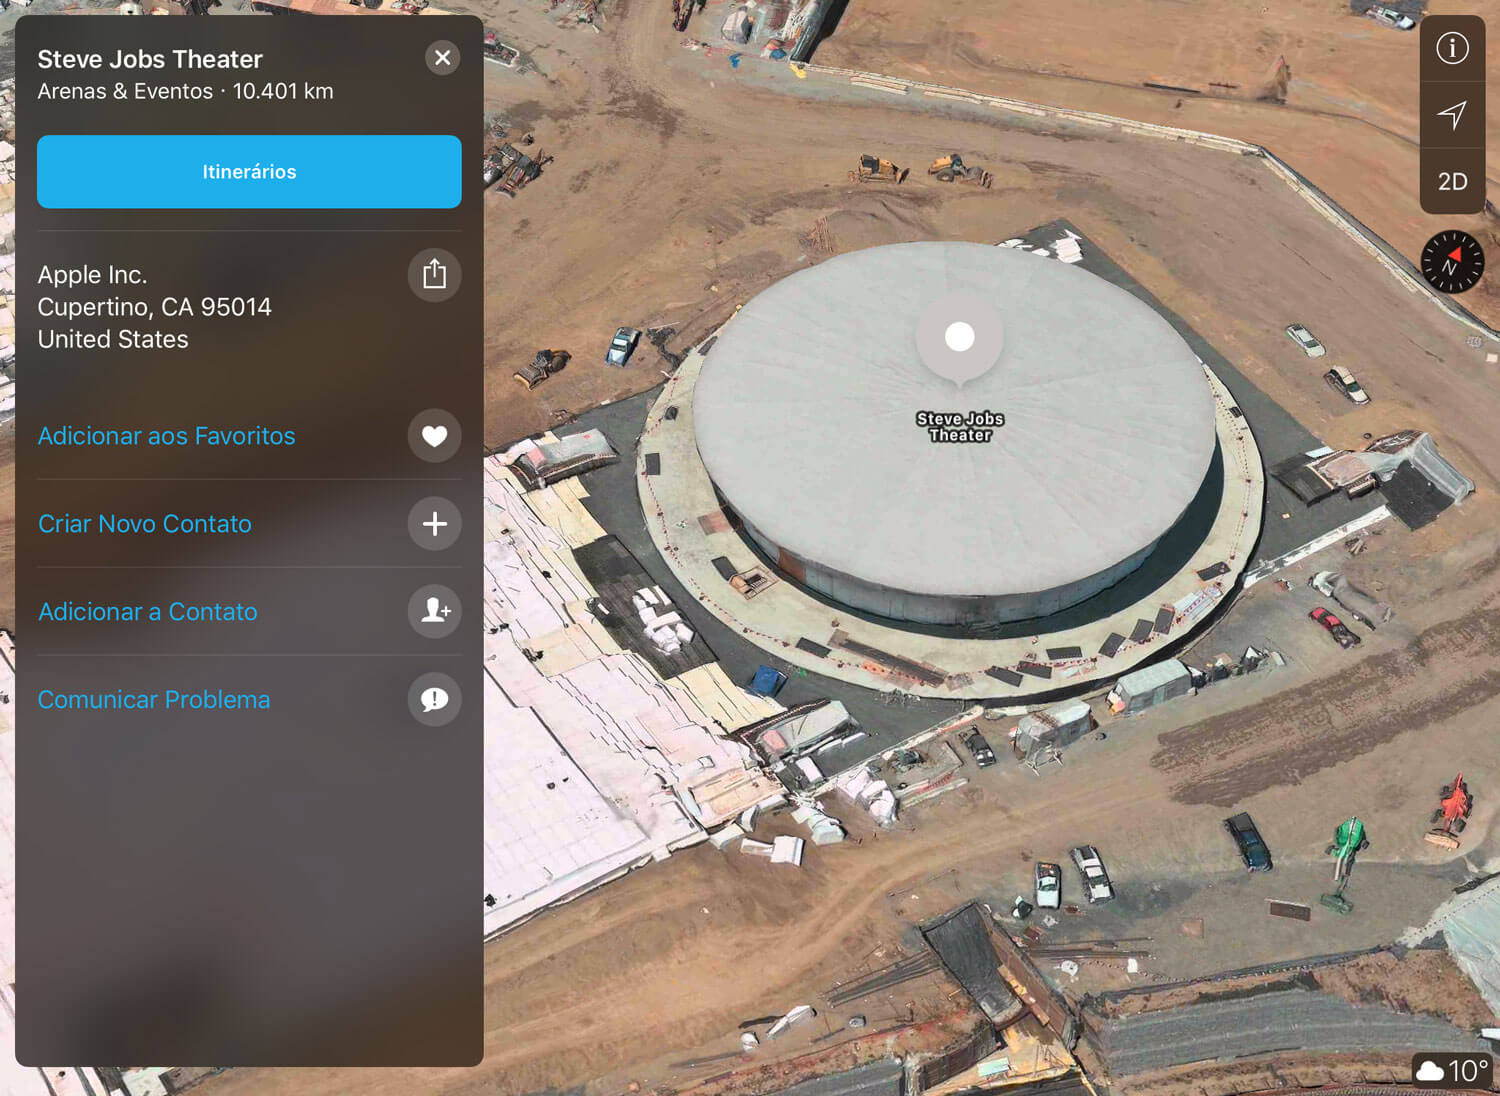Open Comunicar Problema
Image resolution: width=1500 pixels, height=1096 pixels.
[154, 700]
